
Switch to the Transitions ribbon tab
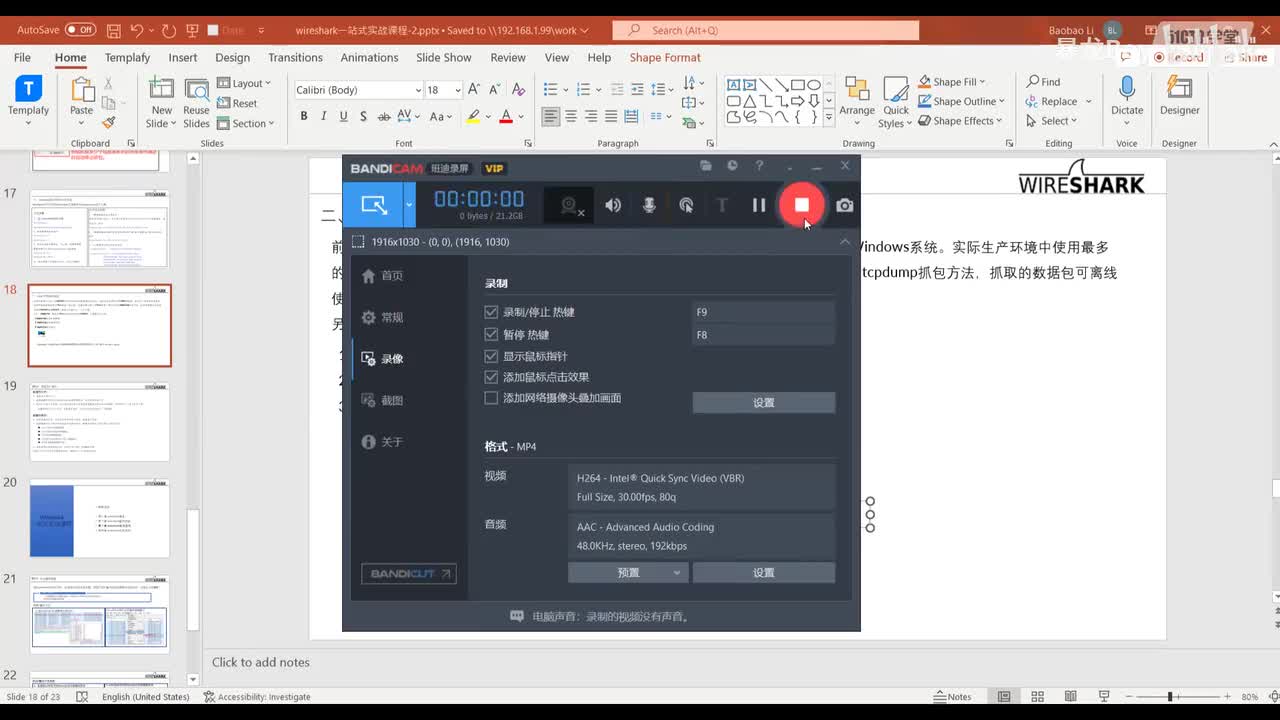pos(295,57)
